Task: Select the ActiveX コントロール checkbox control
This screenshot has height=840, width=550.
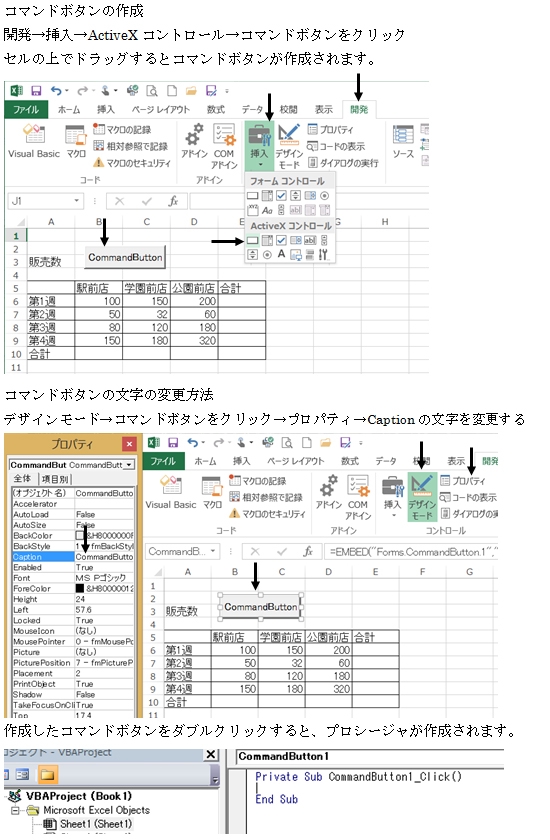Action: (x=281, y=241)
